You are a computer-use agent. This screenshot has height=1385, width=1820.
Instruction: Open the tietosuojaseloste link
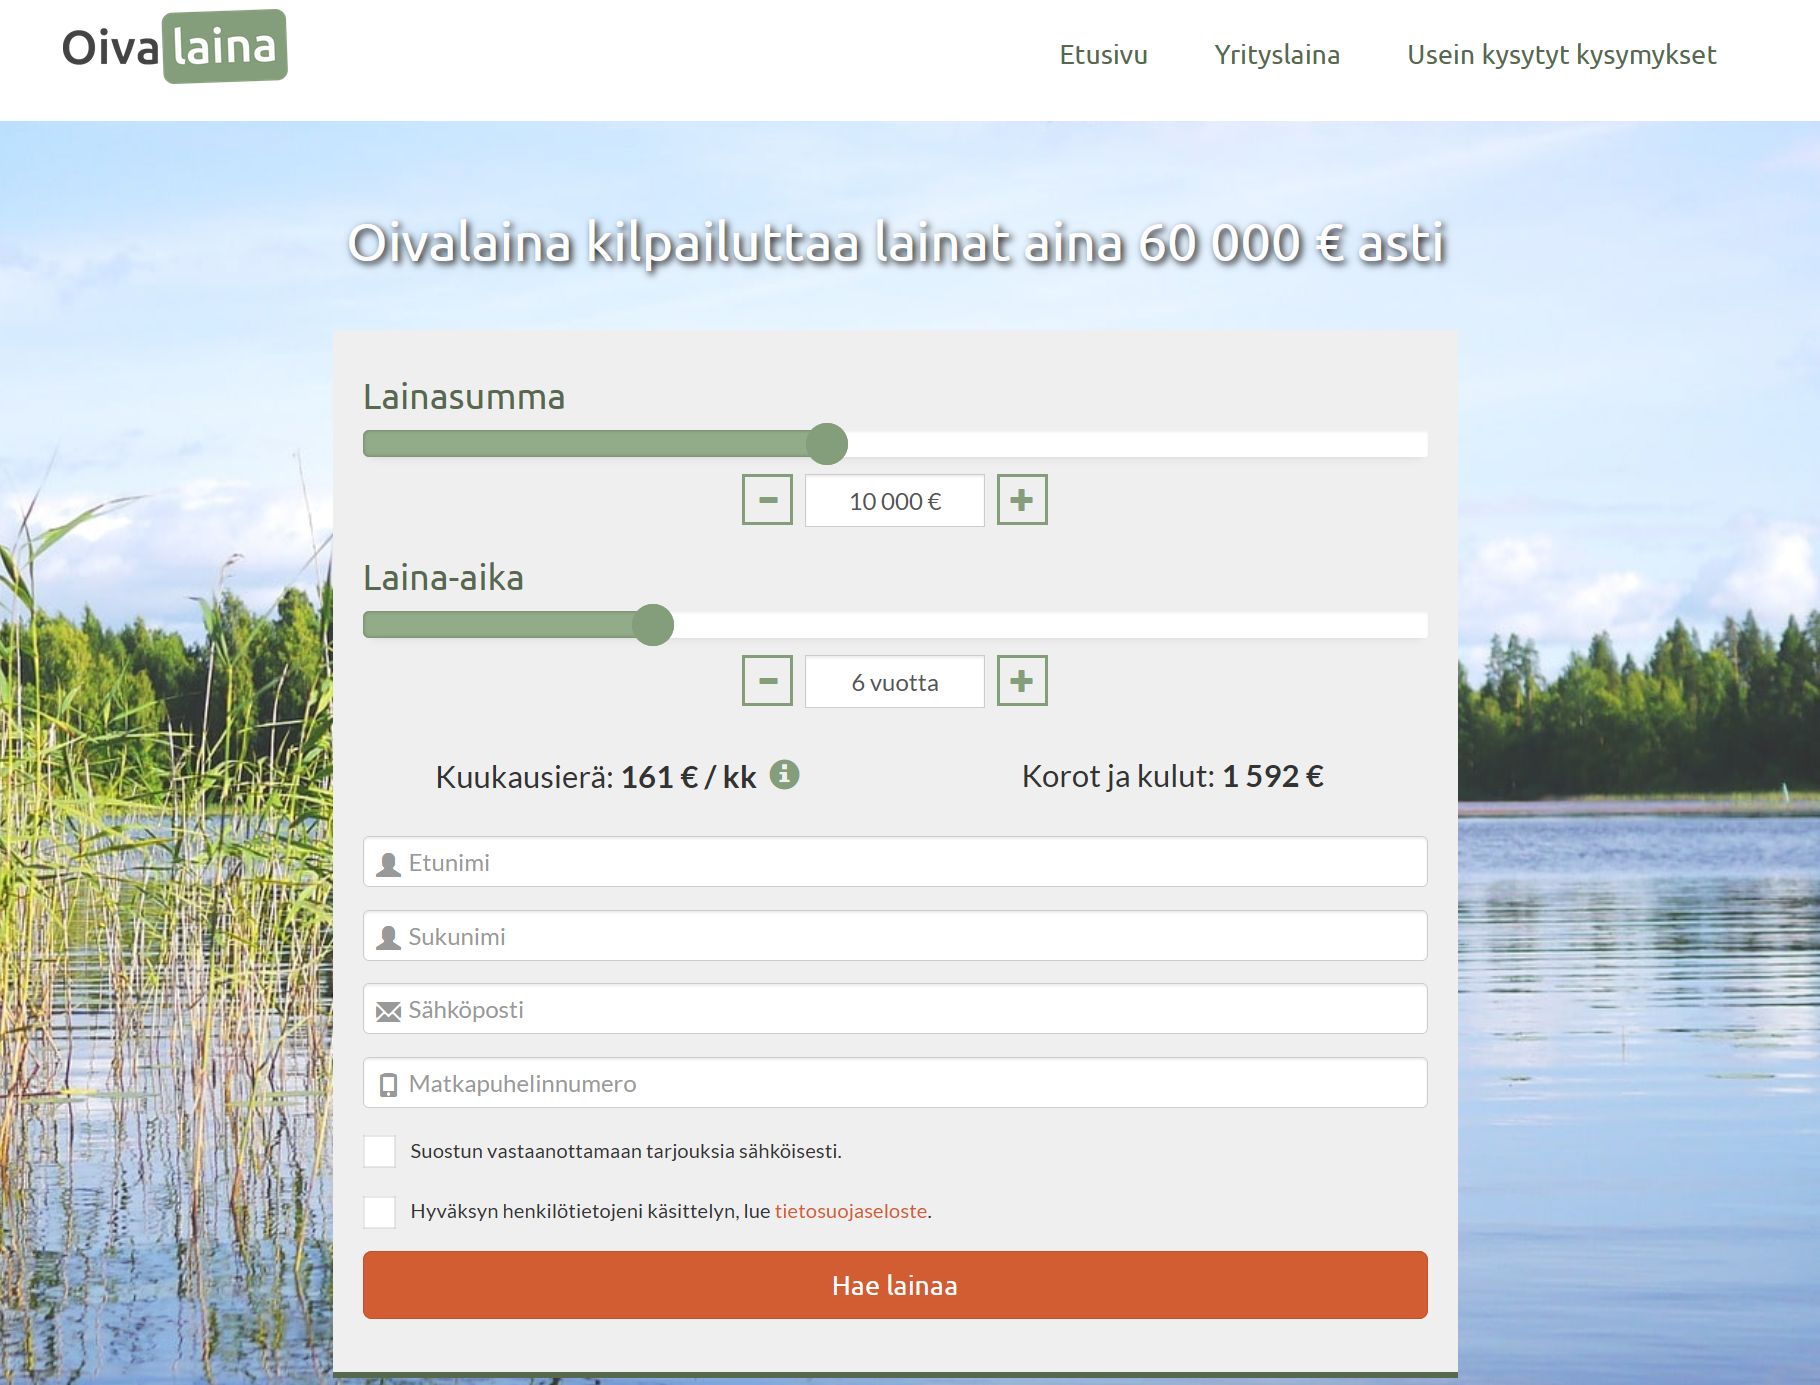coord(851,1211)
